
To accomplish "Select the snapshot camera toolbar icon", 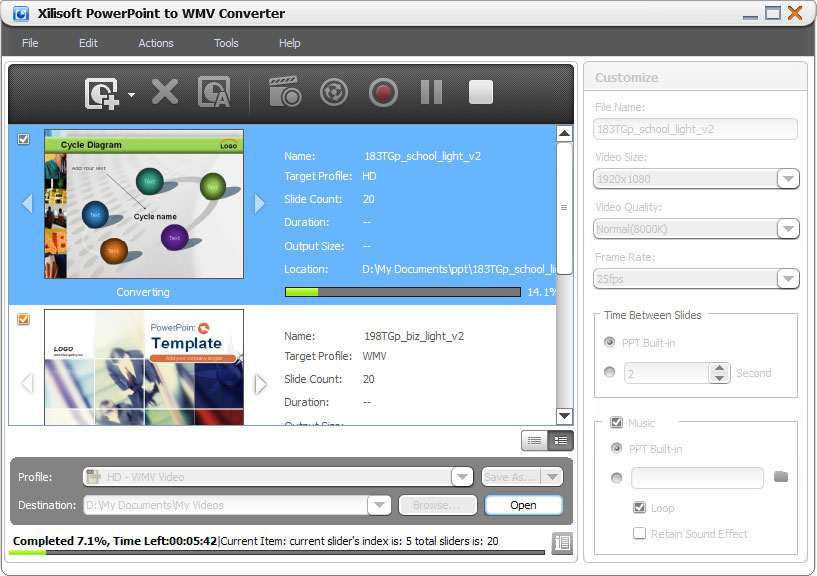I will click(x=285, y=92).
